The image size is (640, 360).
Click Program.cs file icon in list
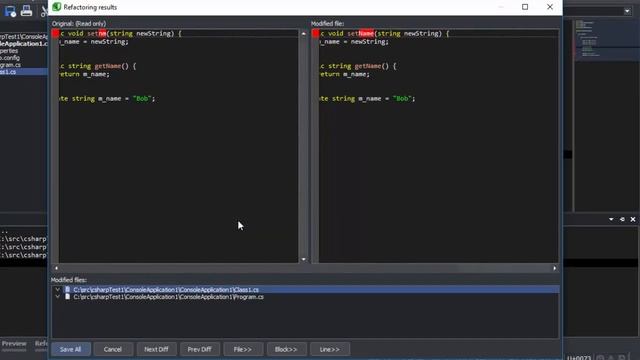click(68, 297)
